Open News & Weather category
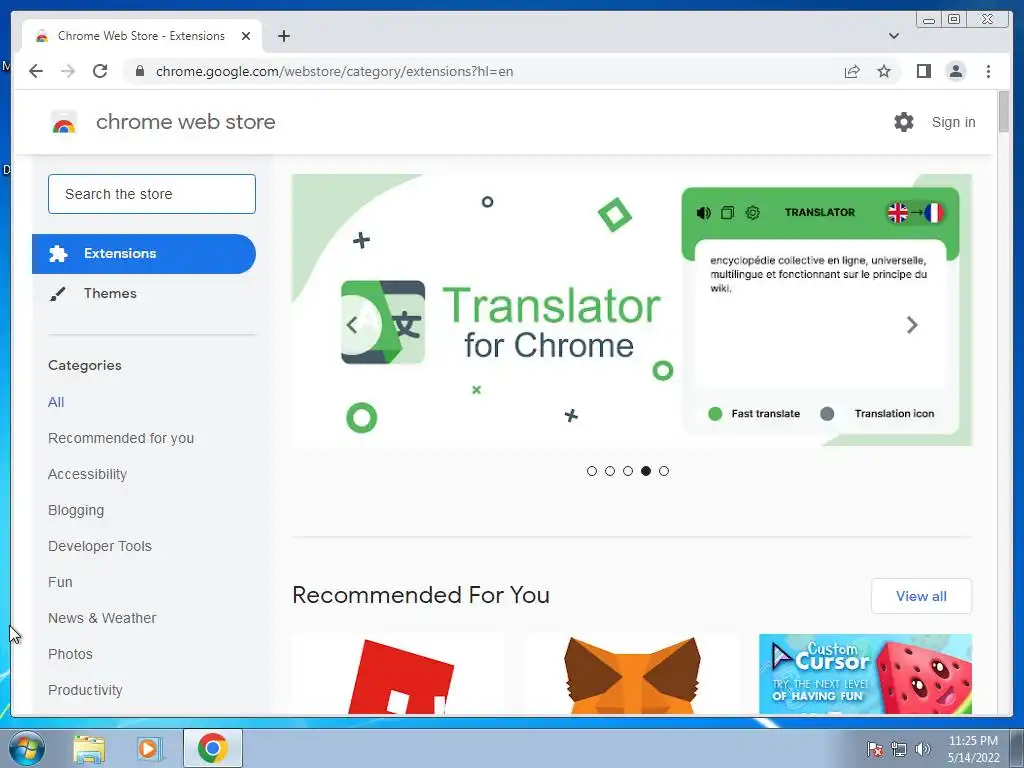 click(102, 618)
